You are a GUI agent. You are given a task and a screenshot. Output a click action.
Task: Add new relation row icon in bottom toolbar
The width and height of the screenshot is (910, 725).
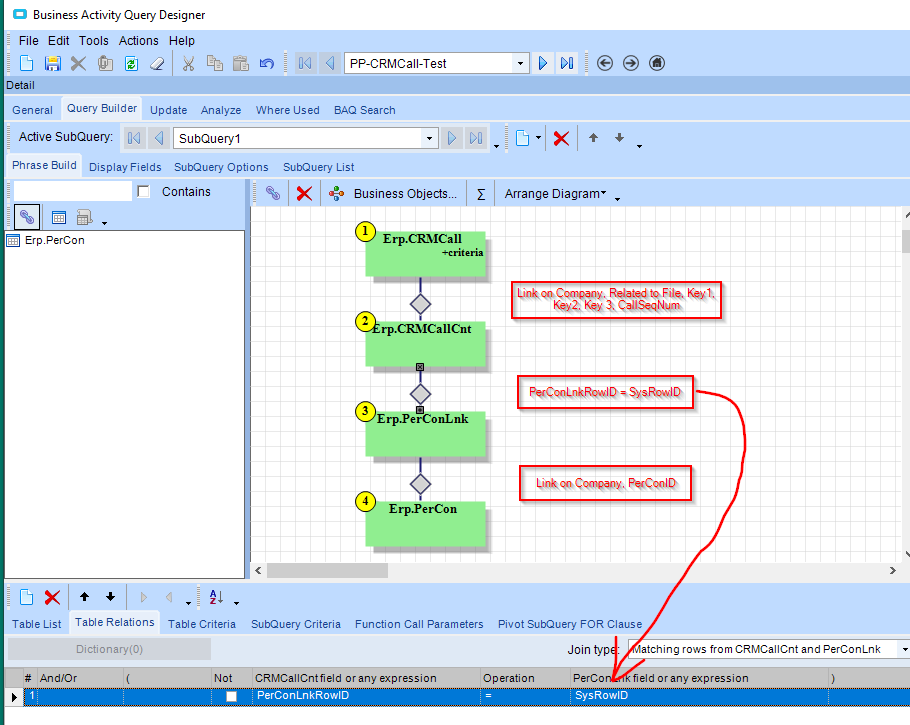tap(26, 597)
